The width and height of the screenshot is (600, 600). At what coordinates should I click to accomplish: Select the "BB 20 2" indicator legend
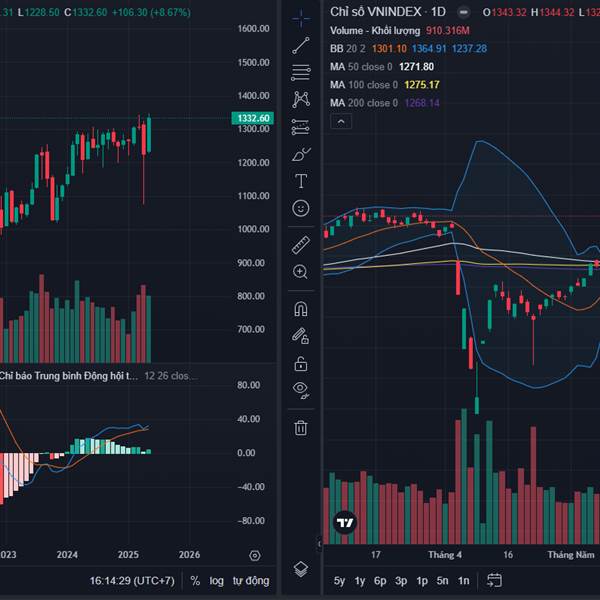click(347, 49)
